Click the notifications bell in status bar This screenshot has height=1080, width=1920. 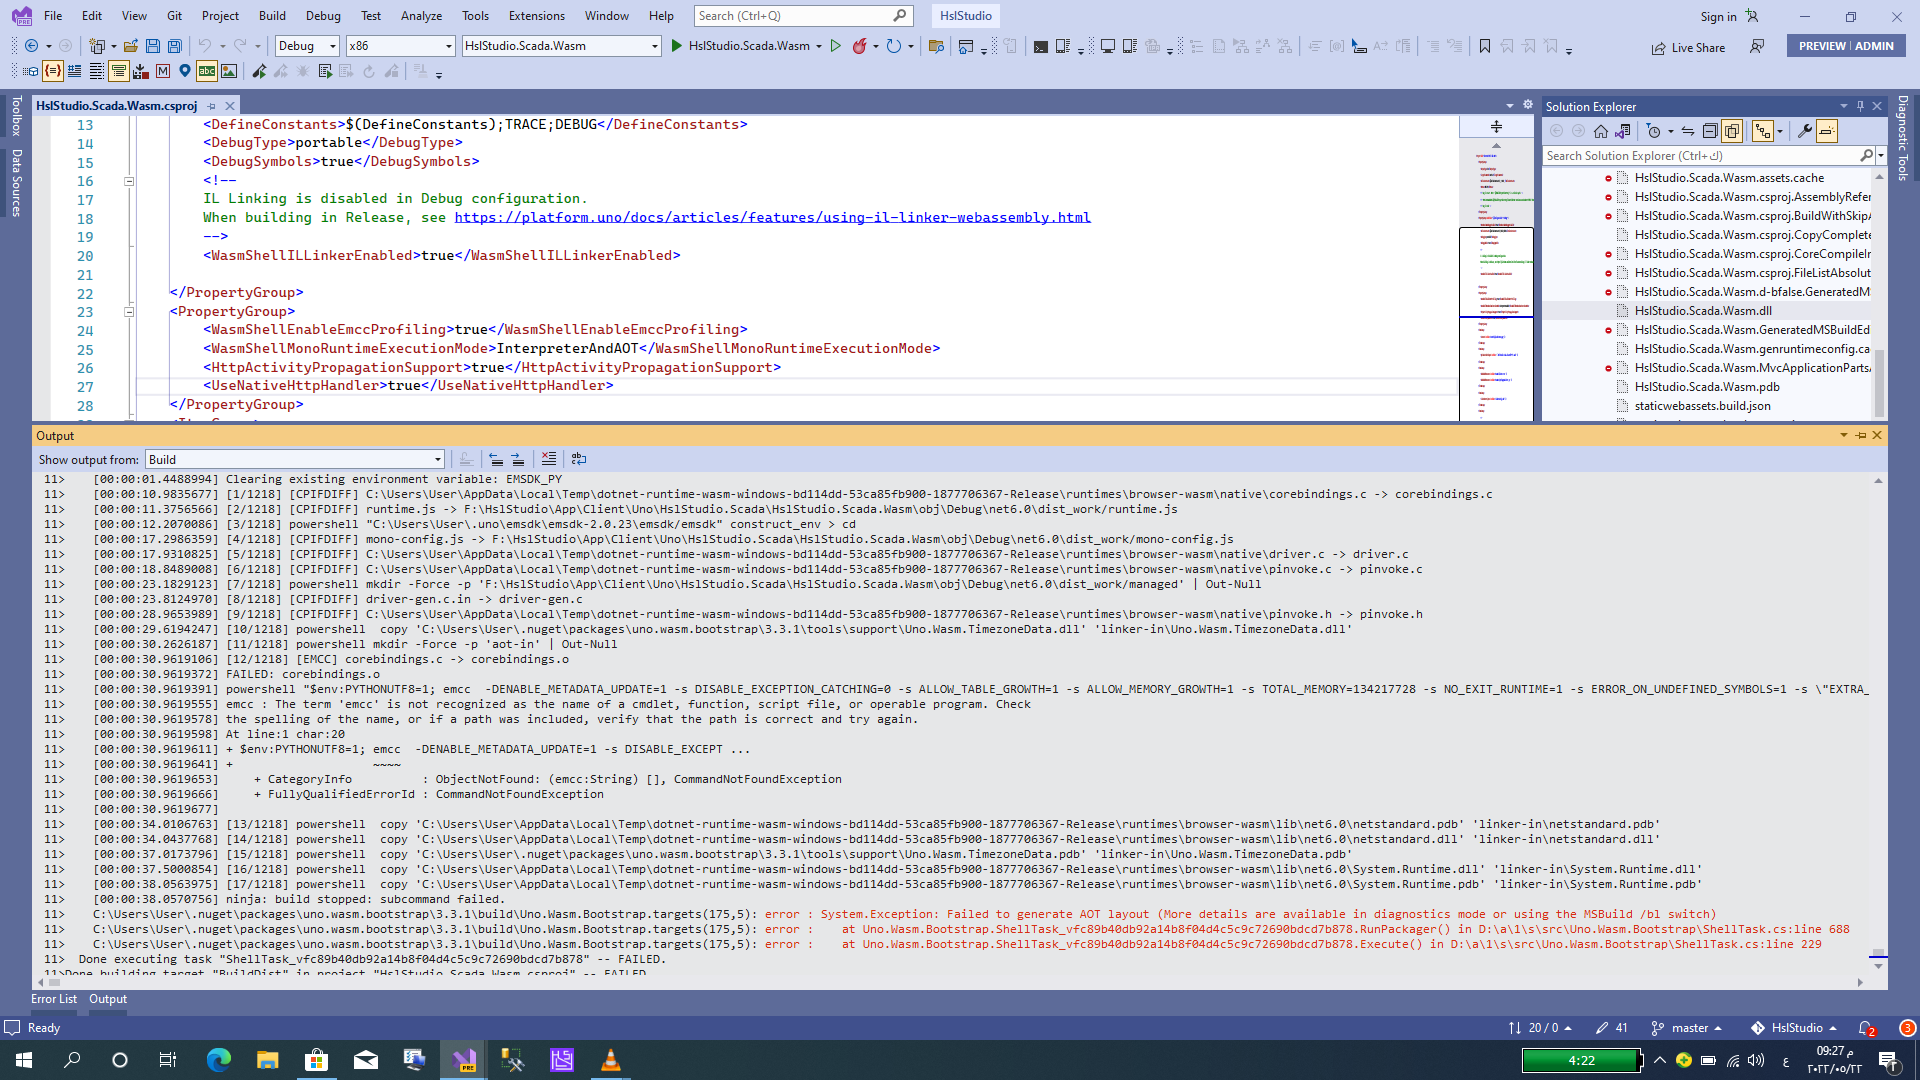tap(1866, 1028)
